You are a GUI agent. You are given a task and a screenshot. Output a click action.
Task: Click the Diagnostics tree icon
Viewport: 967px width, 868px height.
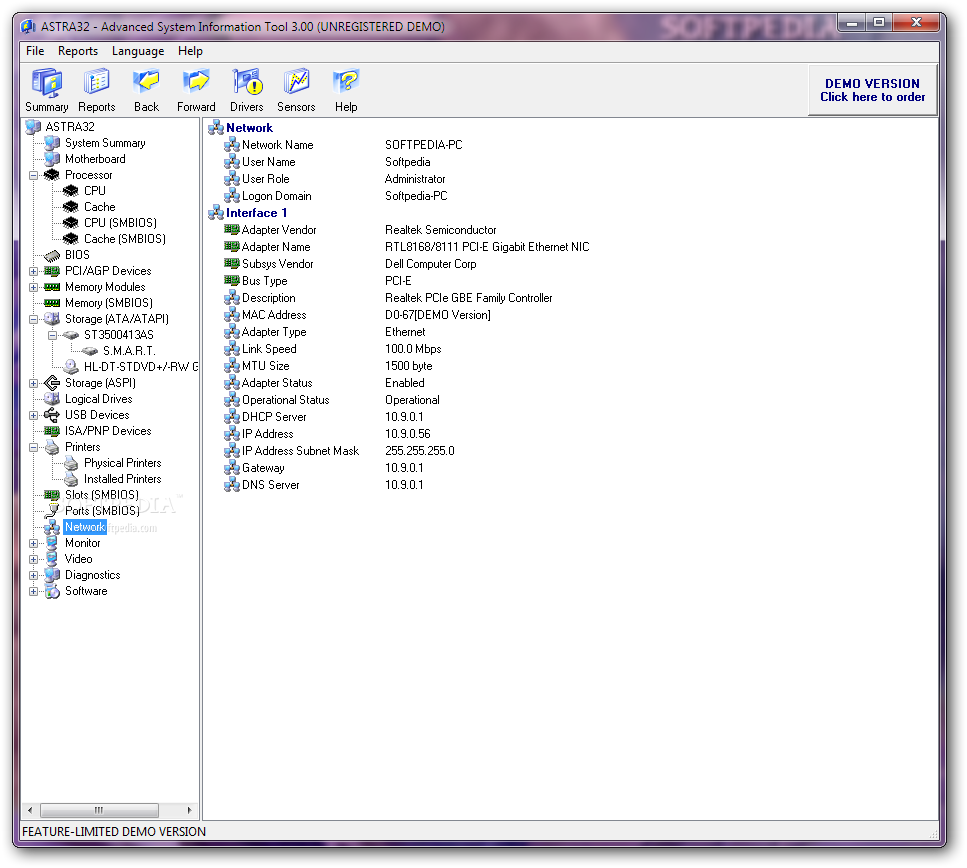[x=52, y=575]
